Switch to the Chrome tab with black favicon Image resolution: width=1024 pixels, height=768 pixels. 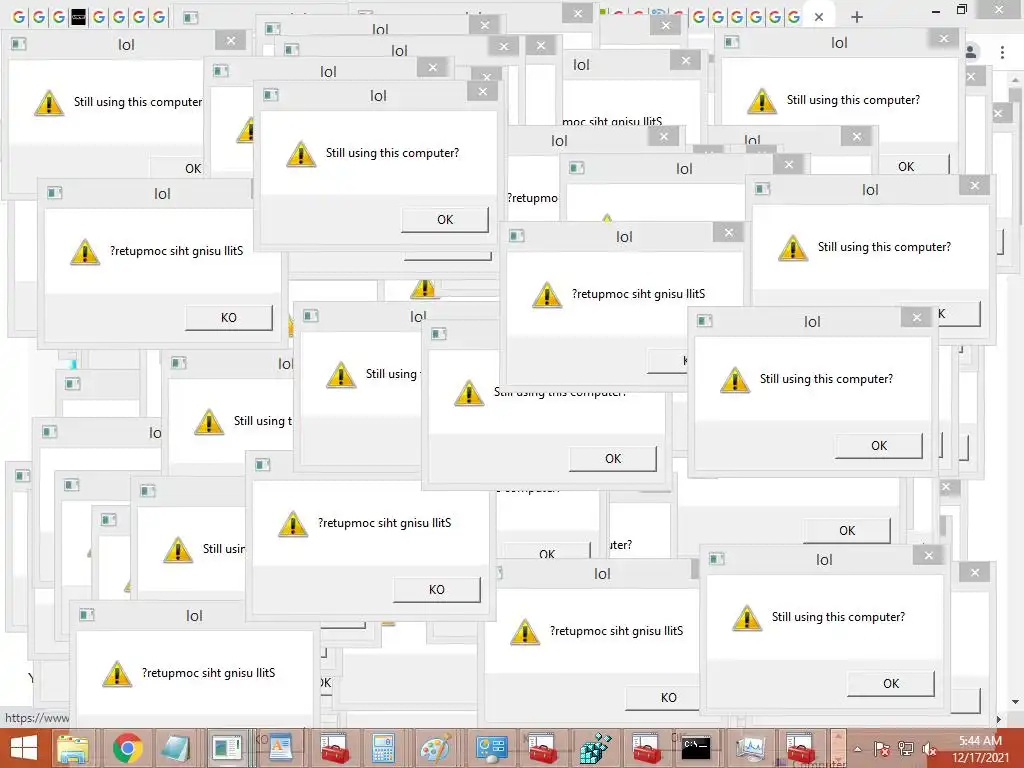[x=78, y=17]
